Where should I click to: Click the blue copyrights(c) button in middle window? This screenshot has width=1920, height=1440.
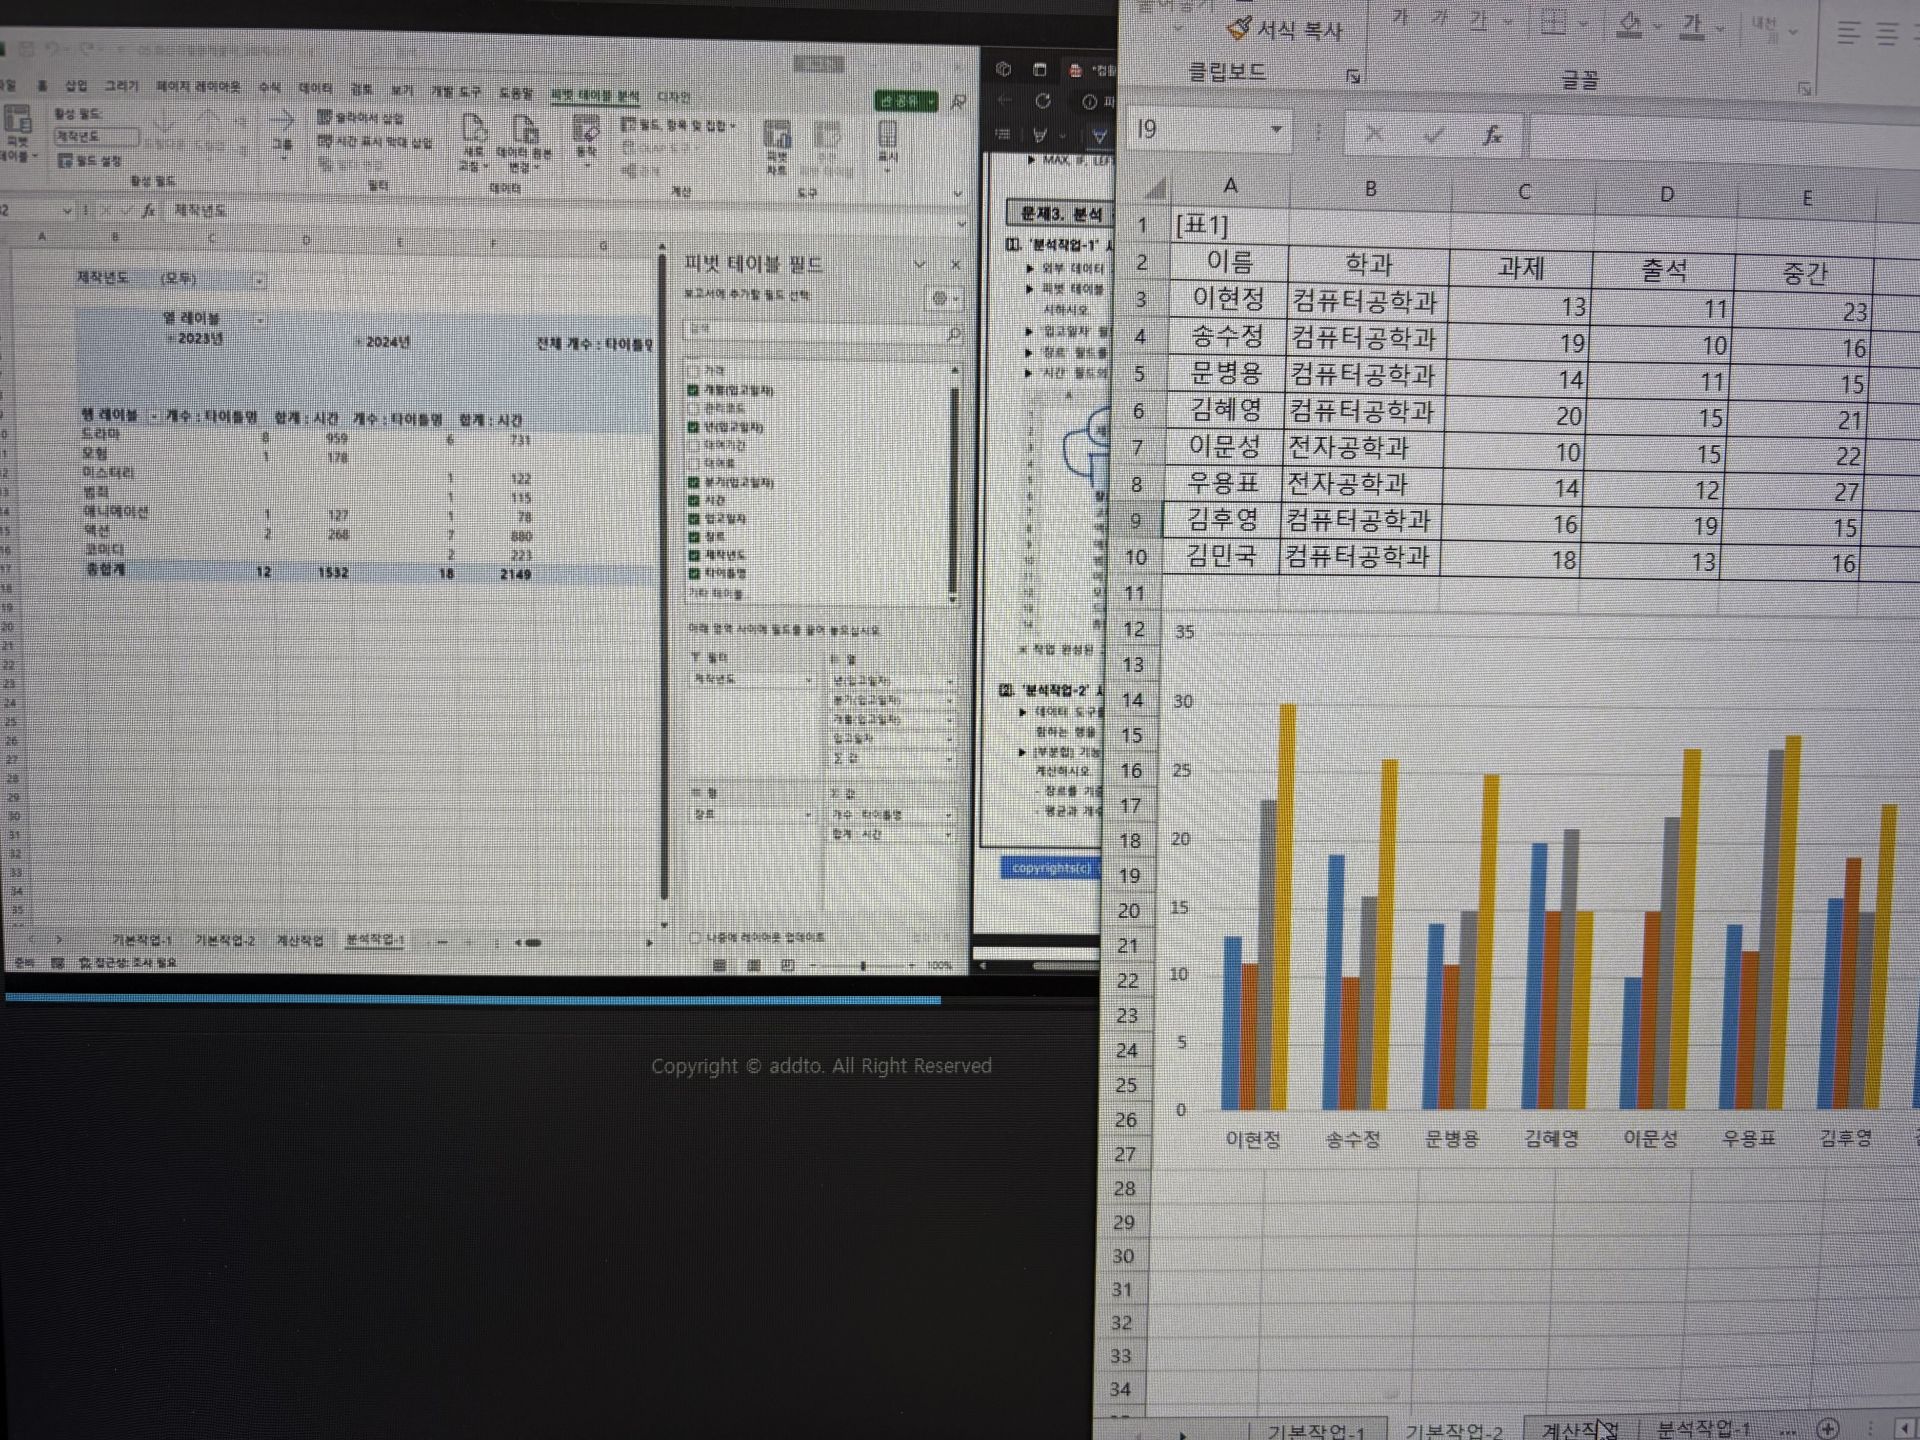coord(1051,868)
